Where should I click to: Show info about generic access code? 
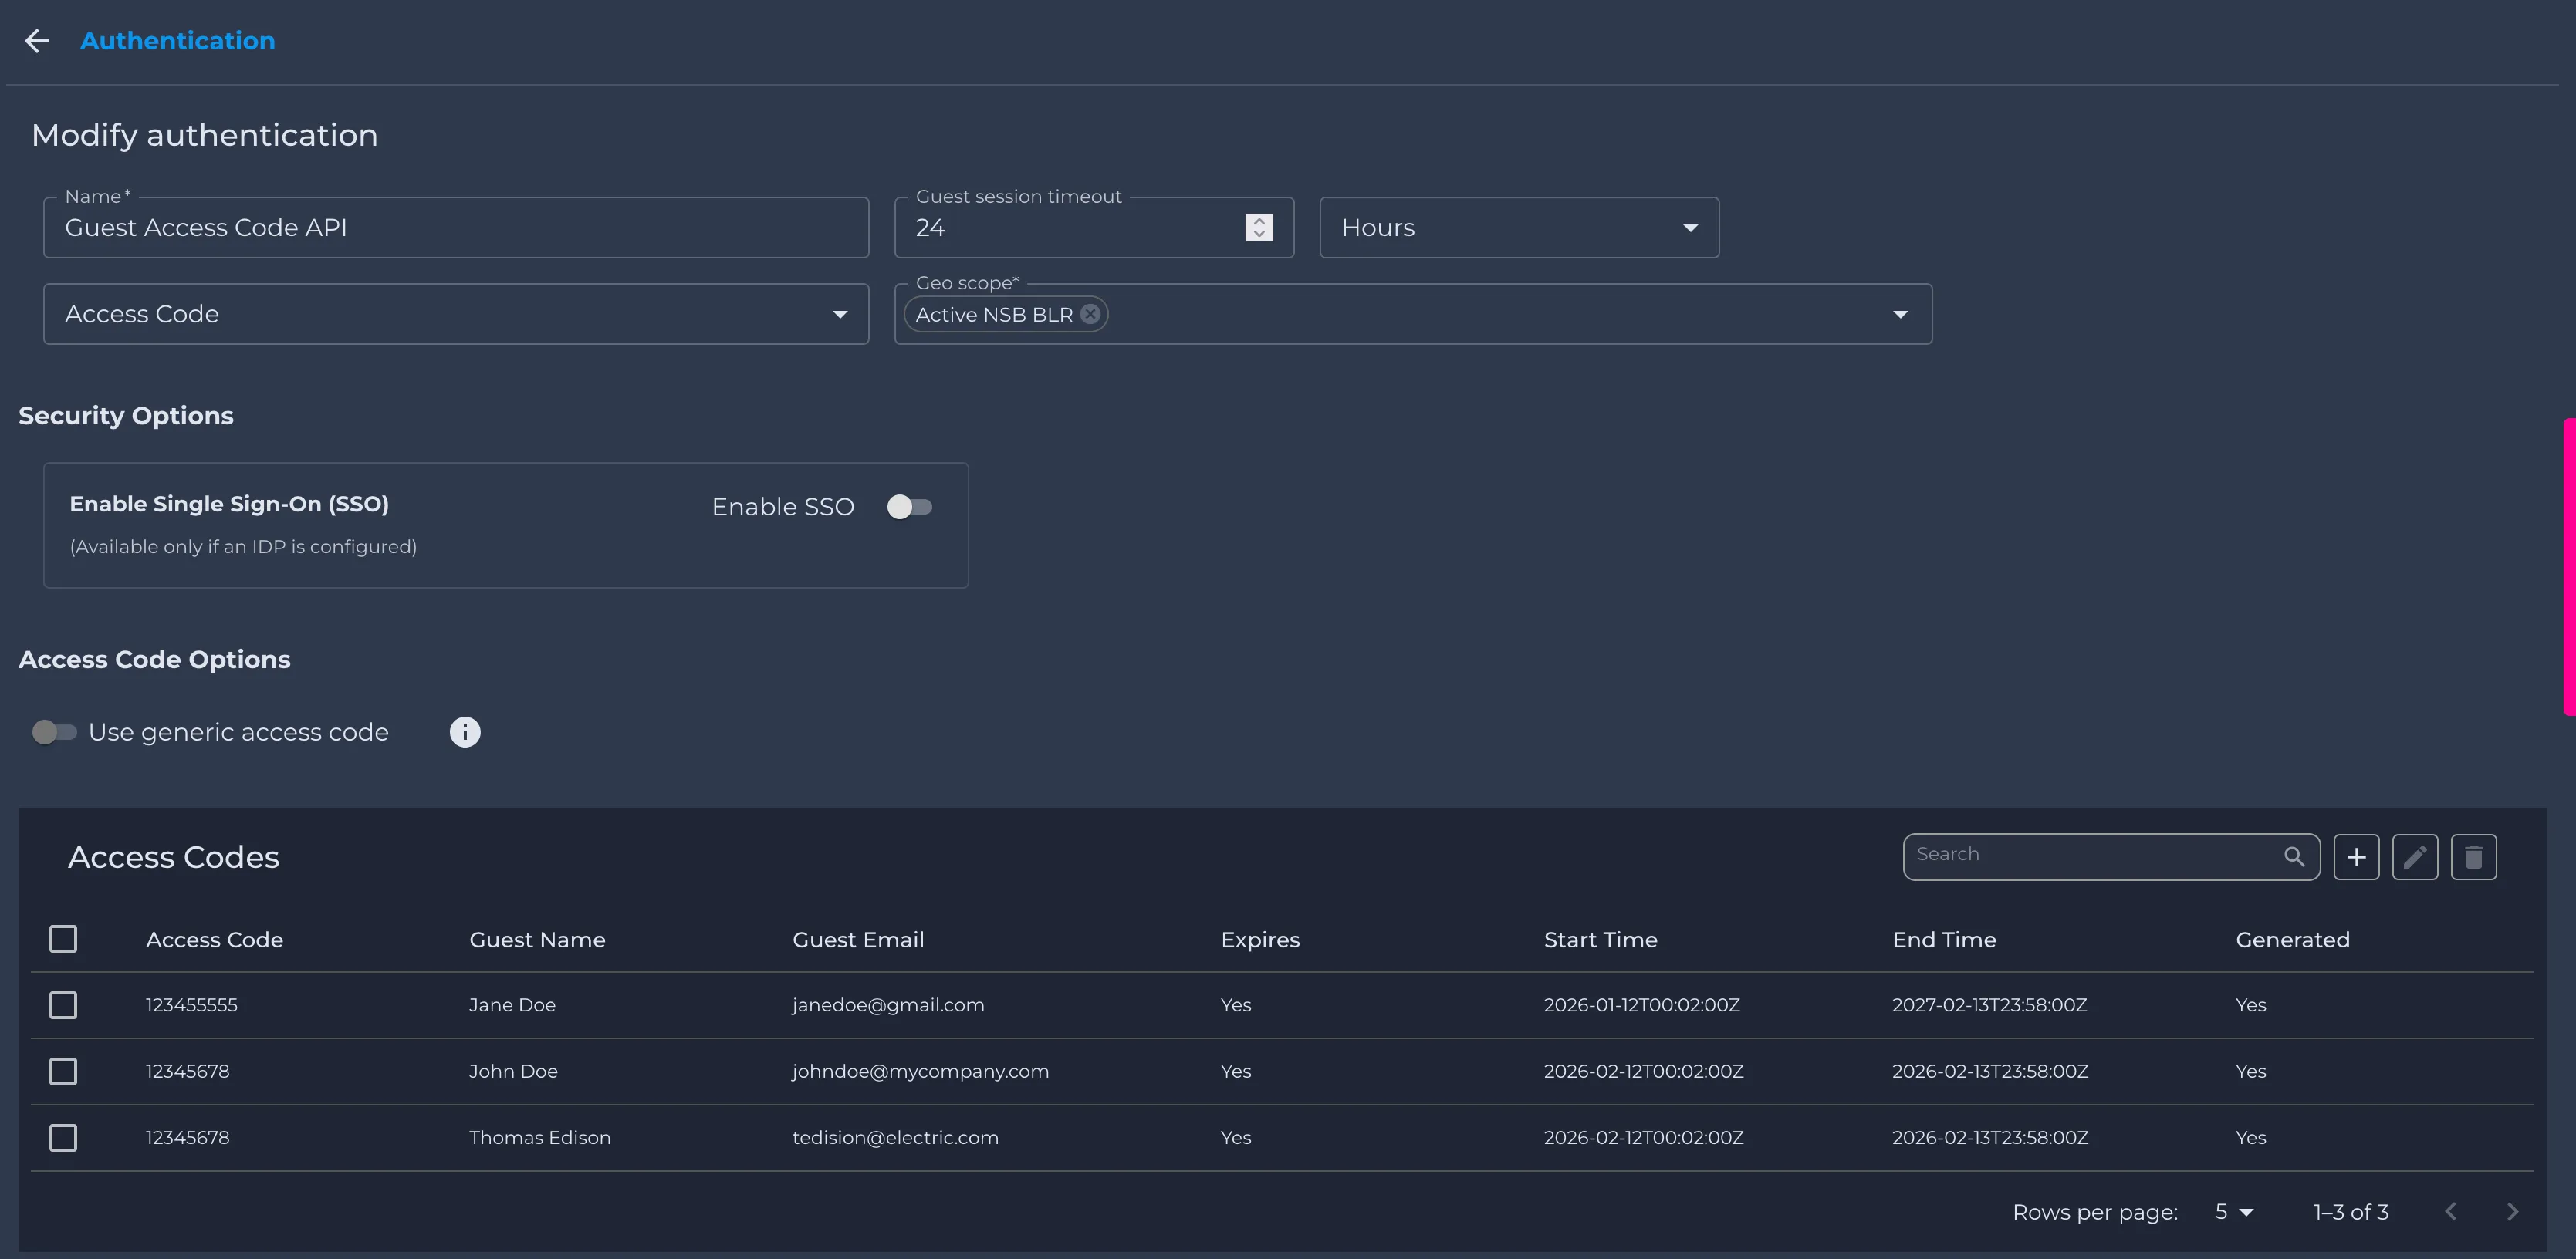465,732
